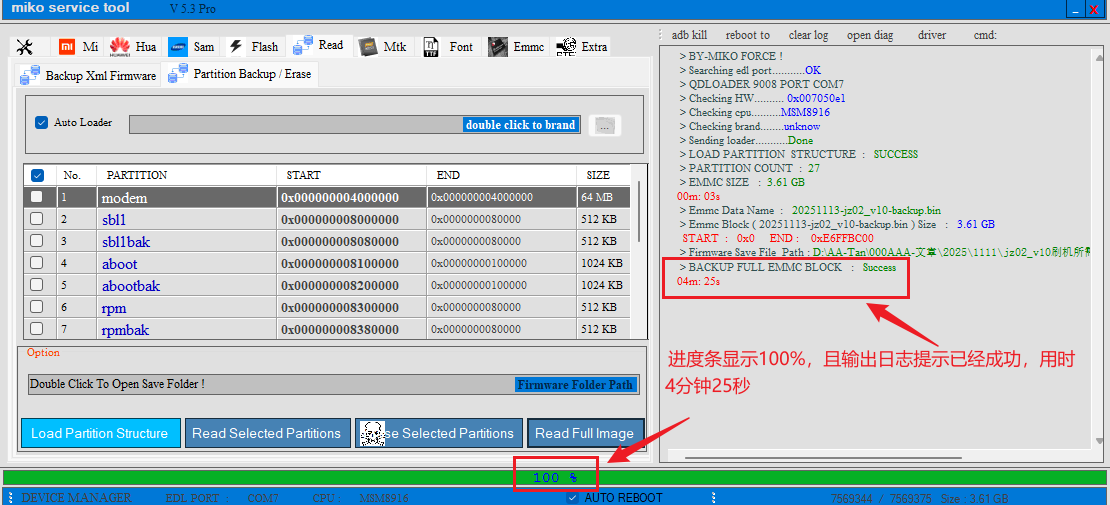Open the Font tab
The height and width of the screenshot is (505, 1110).
pos(448,47)
